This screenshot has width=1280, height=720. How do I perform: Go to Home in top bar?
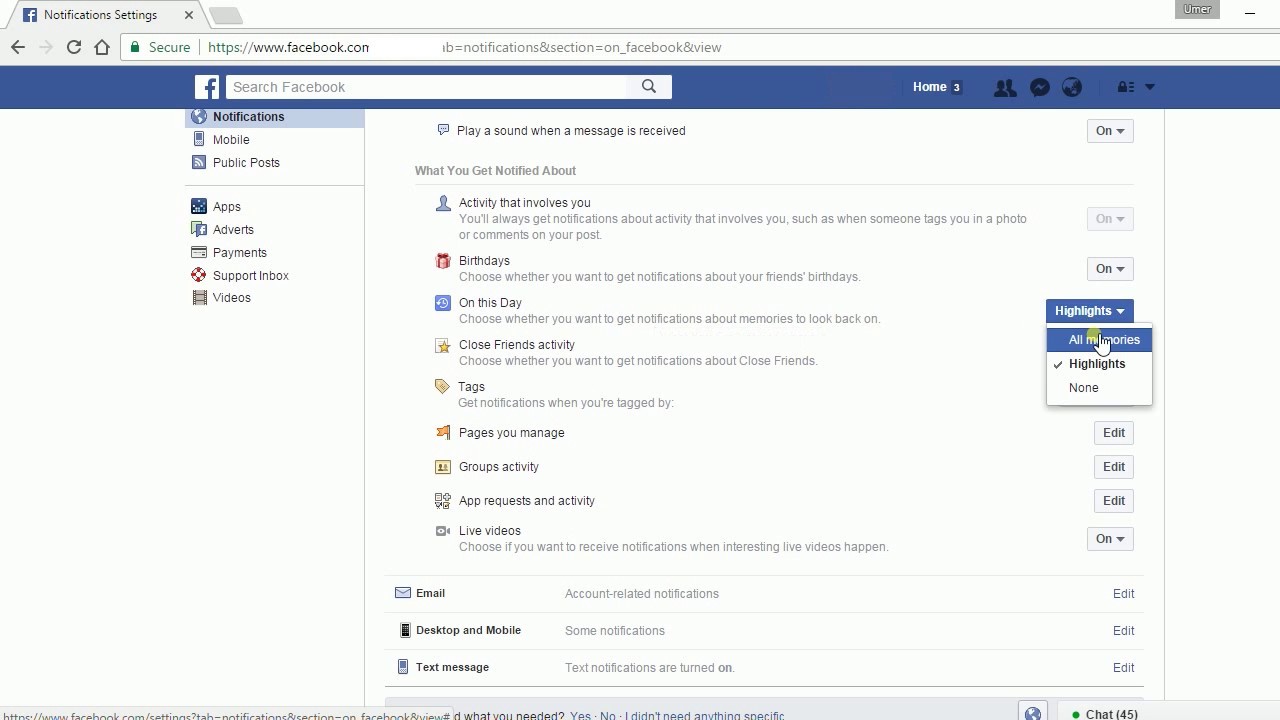(929, 87)
